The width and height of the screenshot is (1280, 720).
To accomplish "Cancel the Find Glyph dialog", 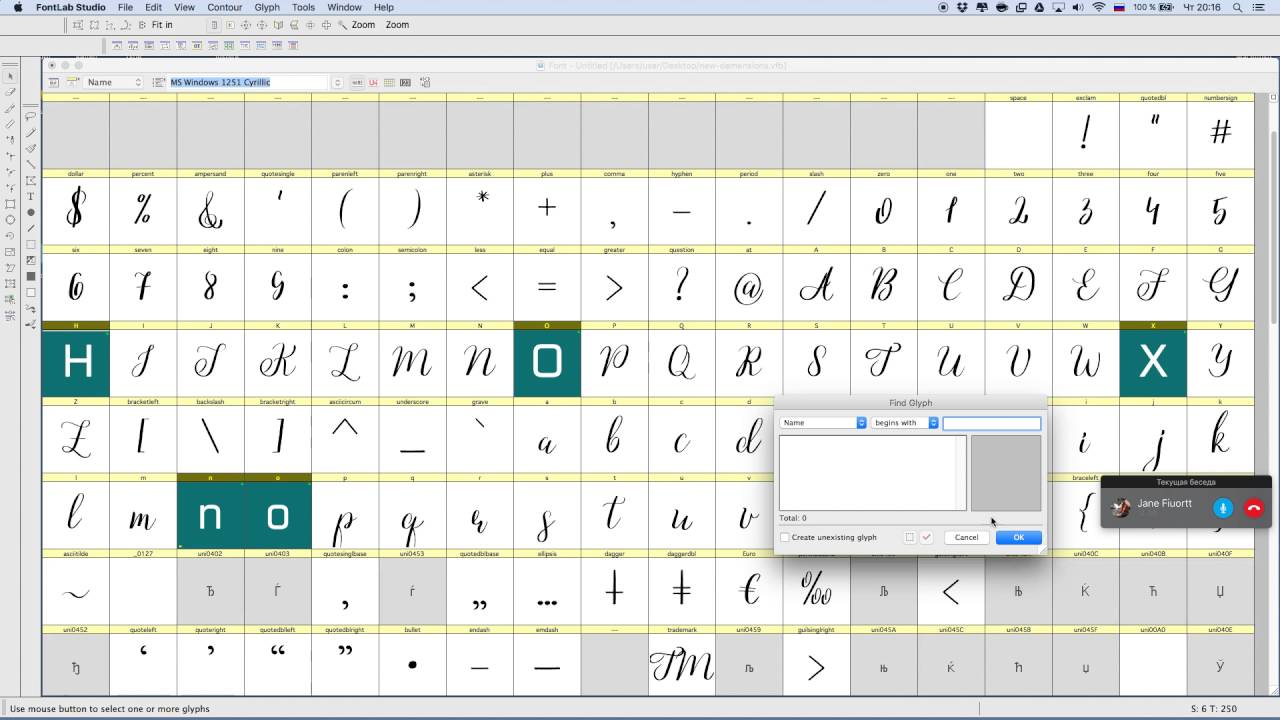I will click(x=966, y=537).
